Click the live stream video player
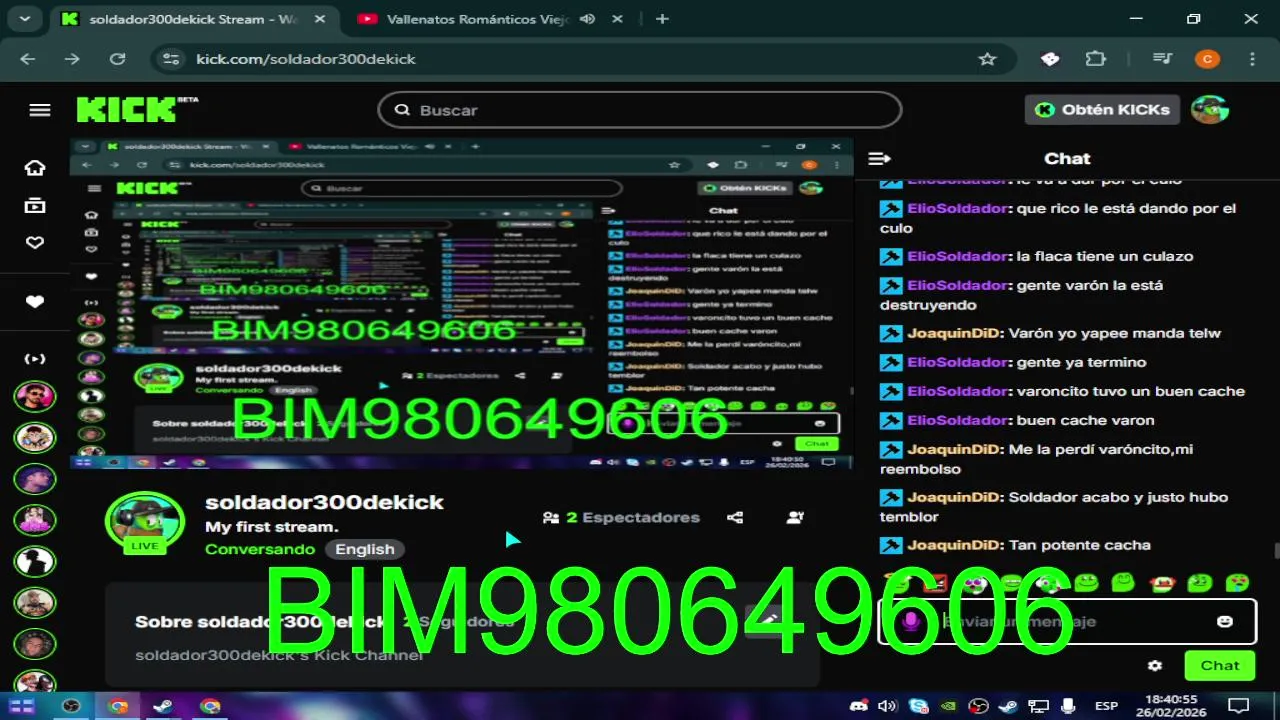This screenshot has width=1280, height=720. click(462, 303)
